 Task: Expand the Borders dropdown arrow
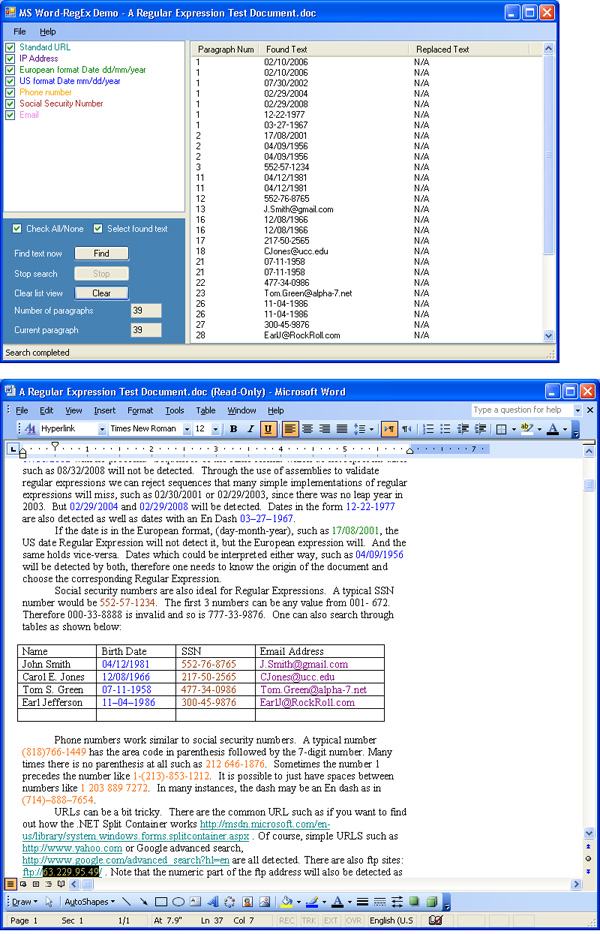(x=513, y=429)
